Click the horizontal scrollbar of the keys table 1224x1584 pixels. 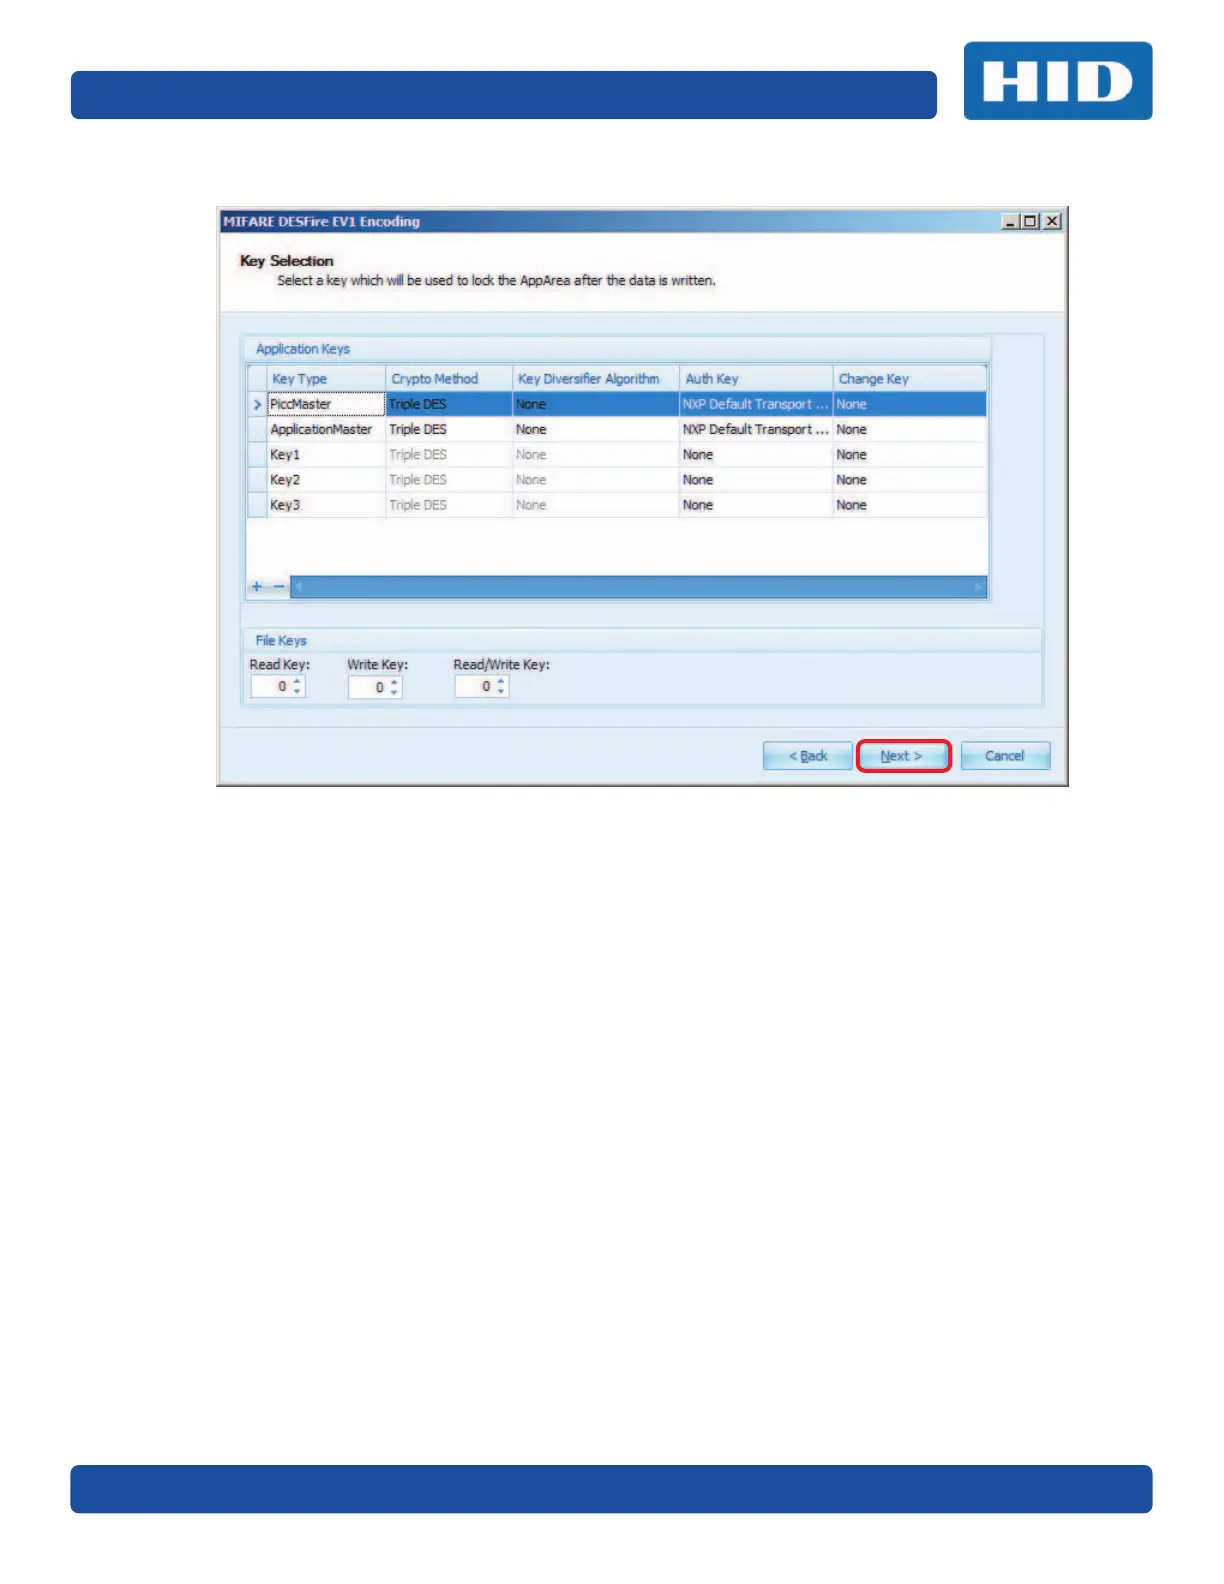[638, 587]
